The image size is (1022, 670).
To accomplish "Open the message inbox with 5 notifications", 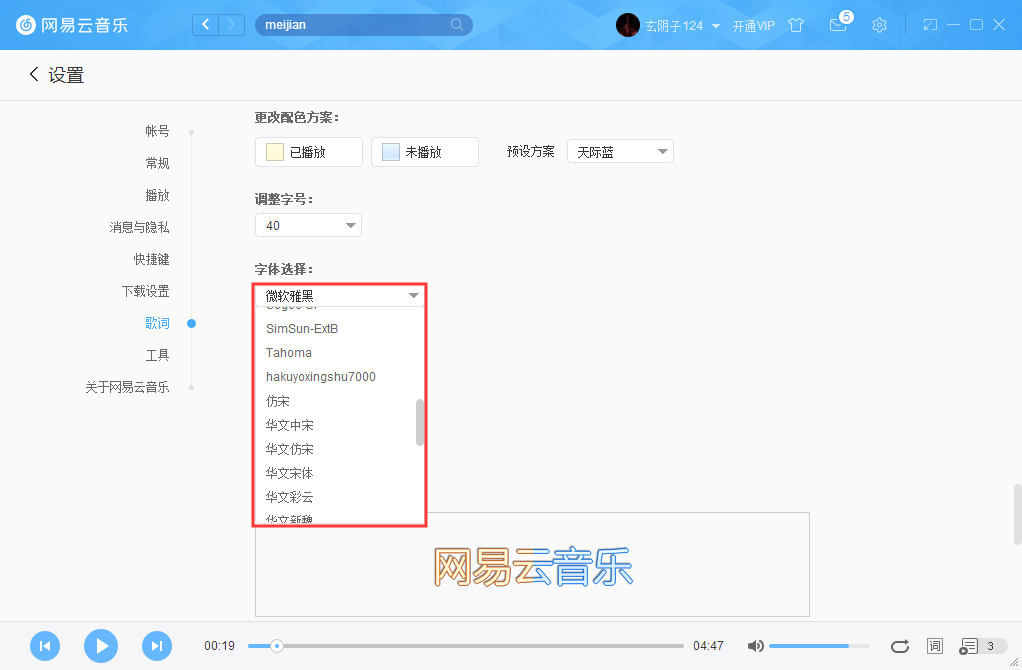I will coord(838,25).
